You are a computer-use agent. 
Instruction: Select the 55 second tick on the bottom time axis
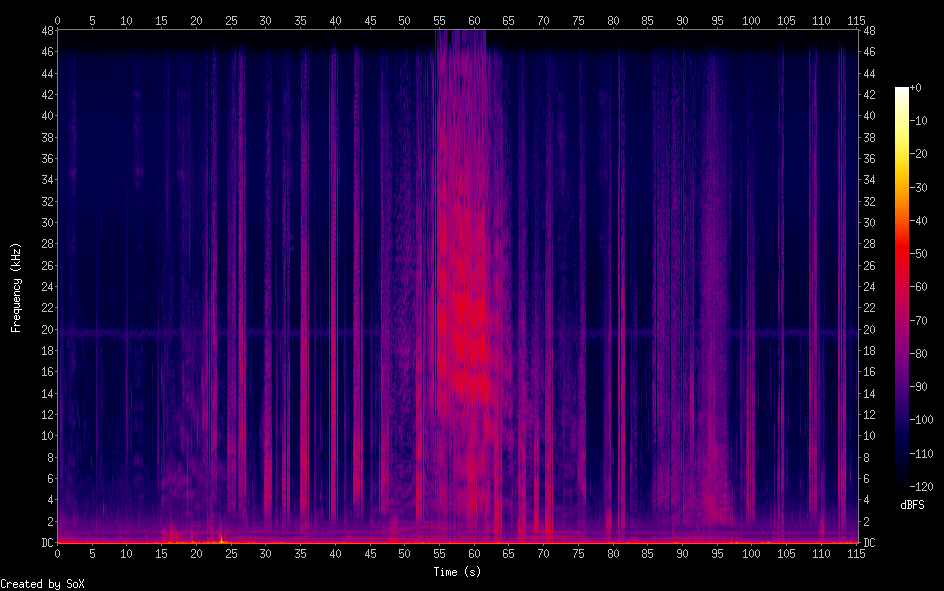(x=439, y=553)
